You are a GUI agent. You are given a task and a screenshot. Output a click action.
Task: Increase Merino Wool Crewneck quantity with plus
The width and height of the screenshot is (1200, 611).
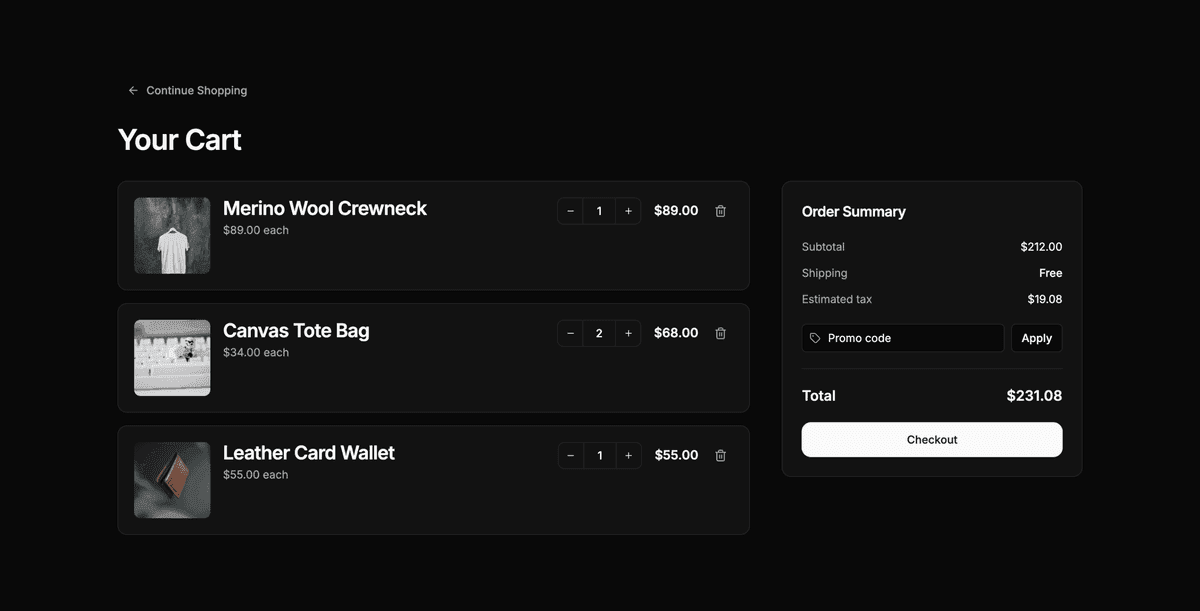628,210
